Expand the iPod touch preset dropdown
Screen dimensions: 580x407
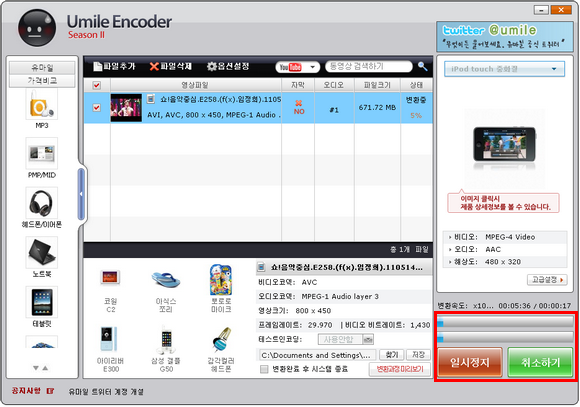pos(505,69)
